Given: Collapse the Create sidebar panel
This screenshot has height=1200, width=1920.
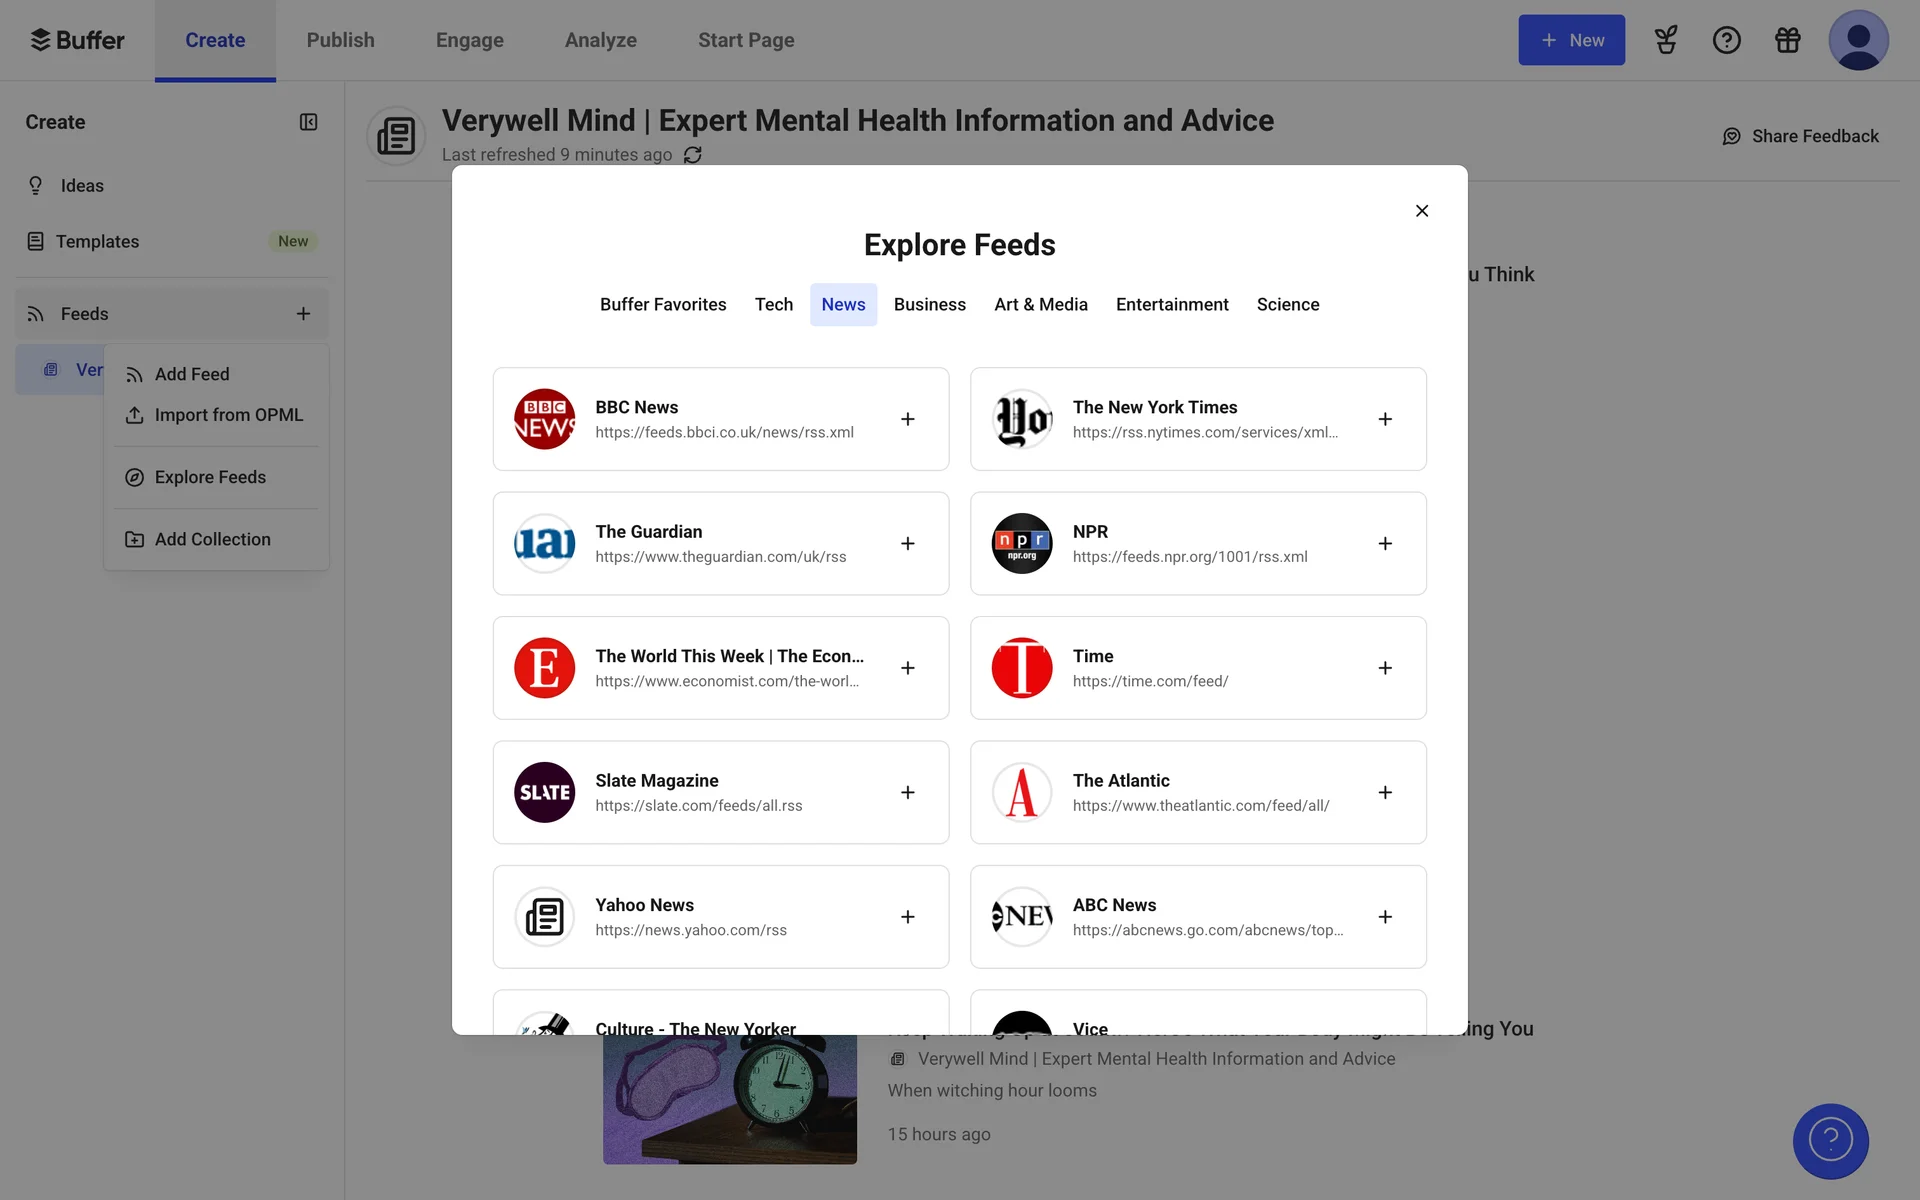Looking at the screenshot, I should (x=308, y=122).
